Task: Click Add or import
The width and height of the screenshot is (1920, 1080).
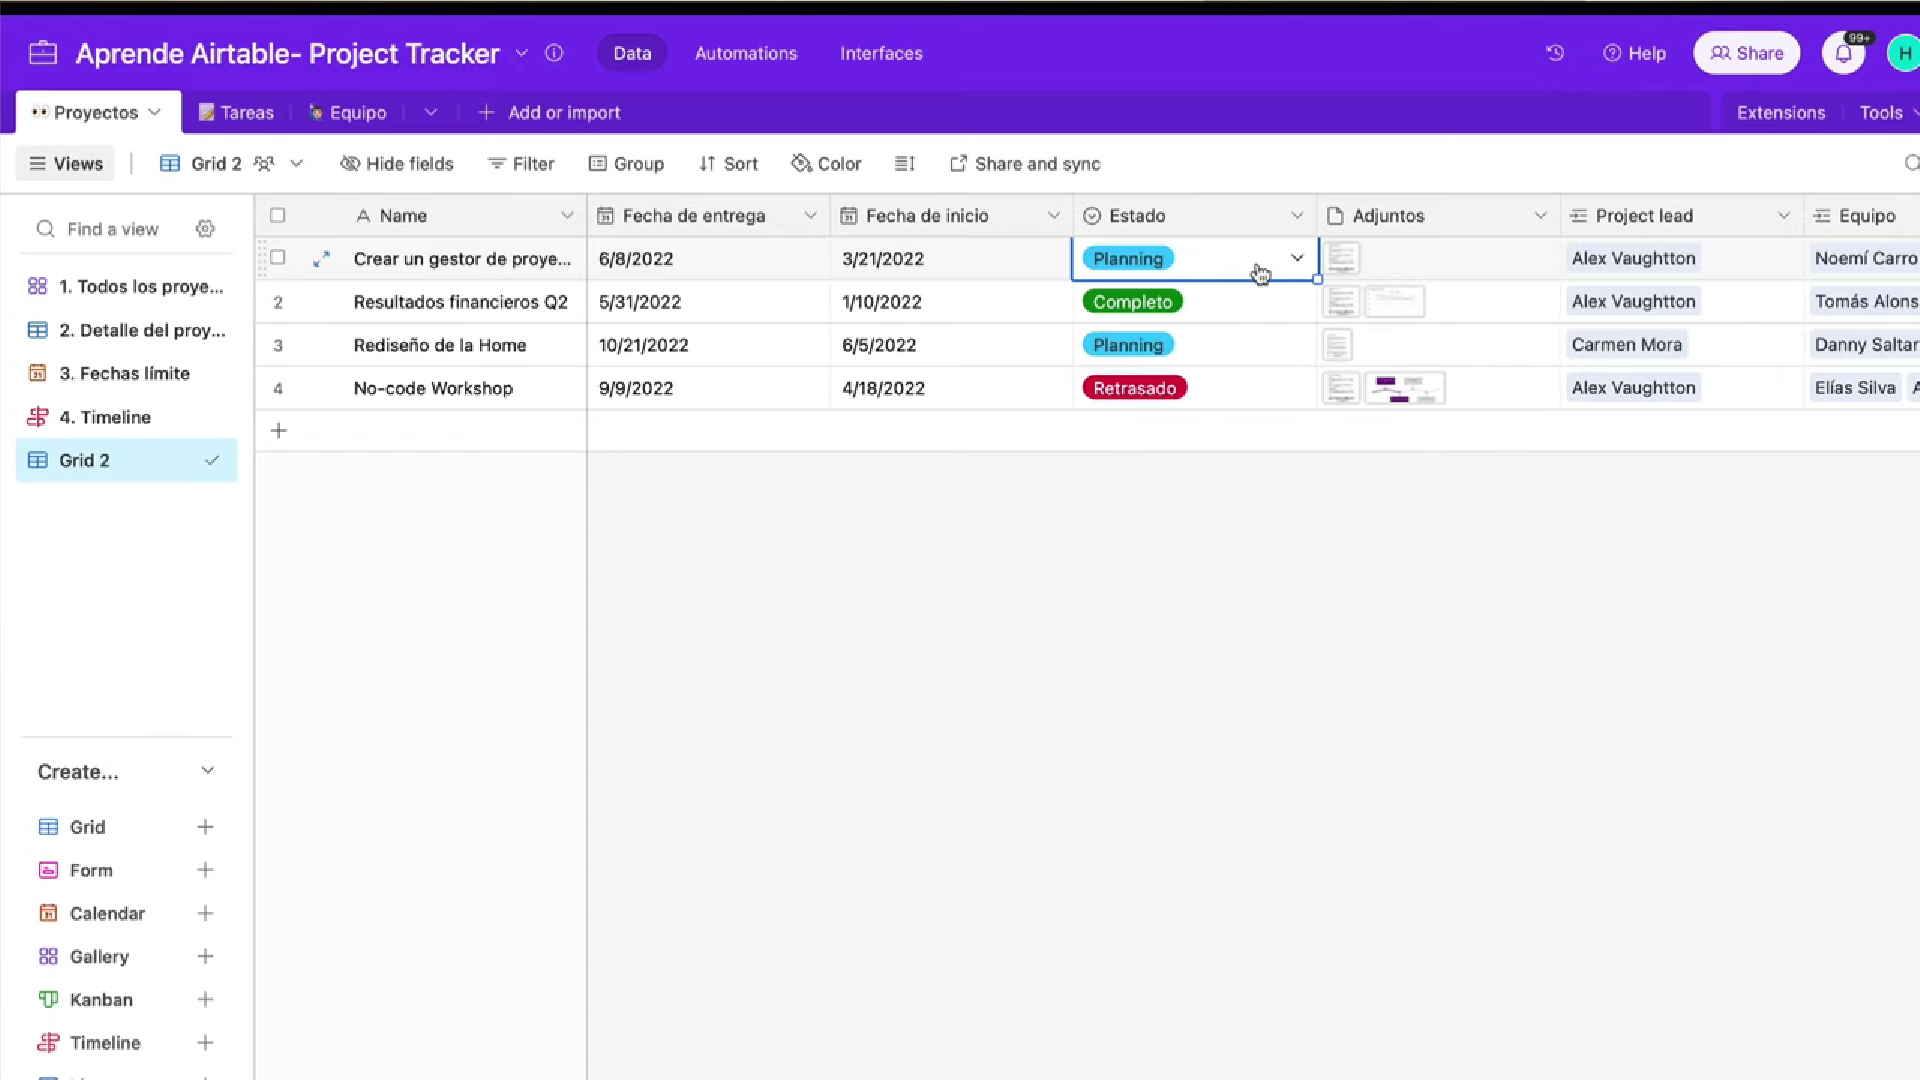Action: click(549, 112)
